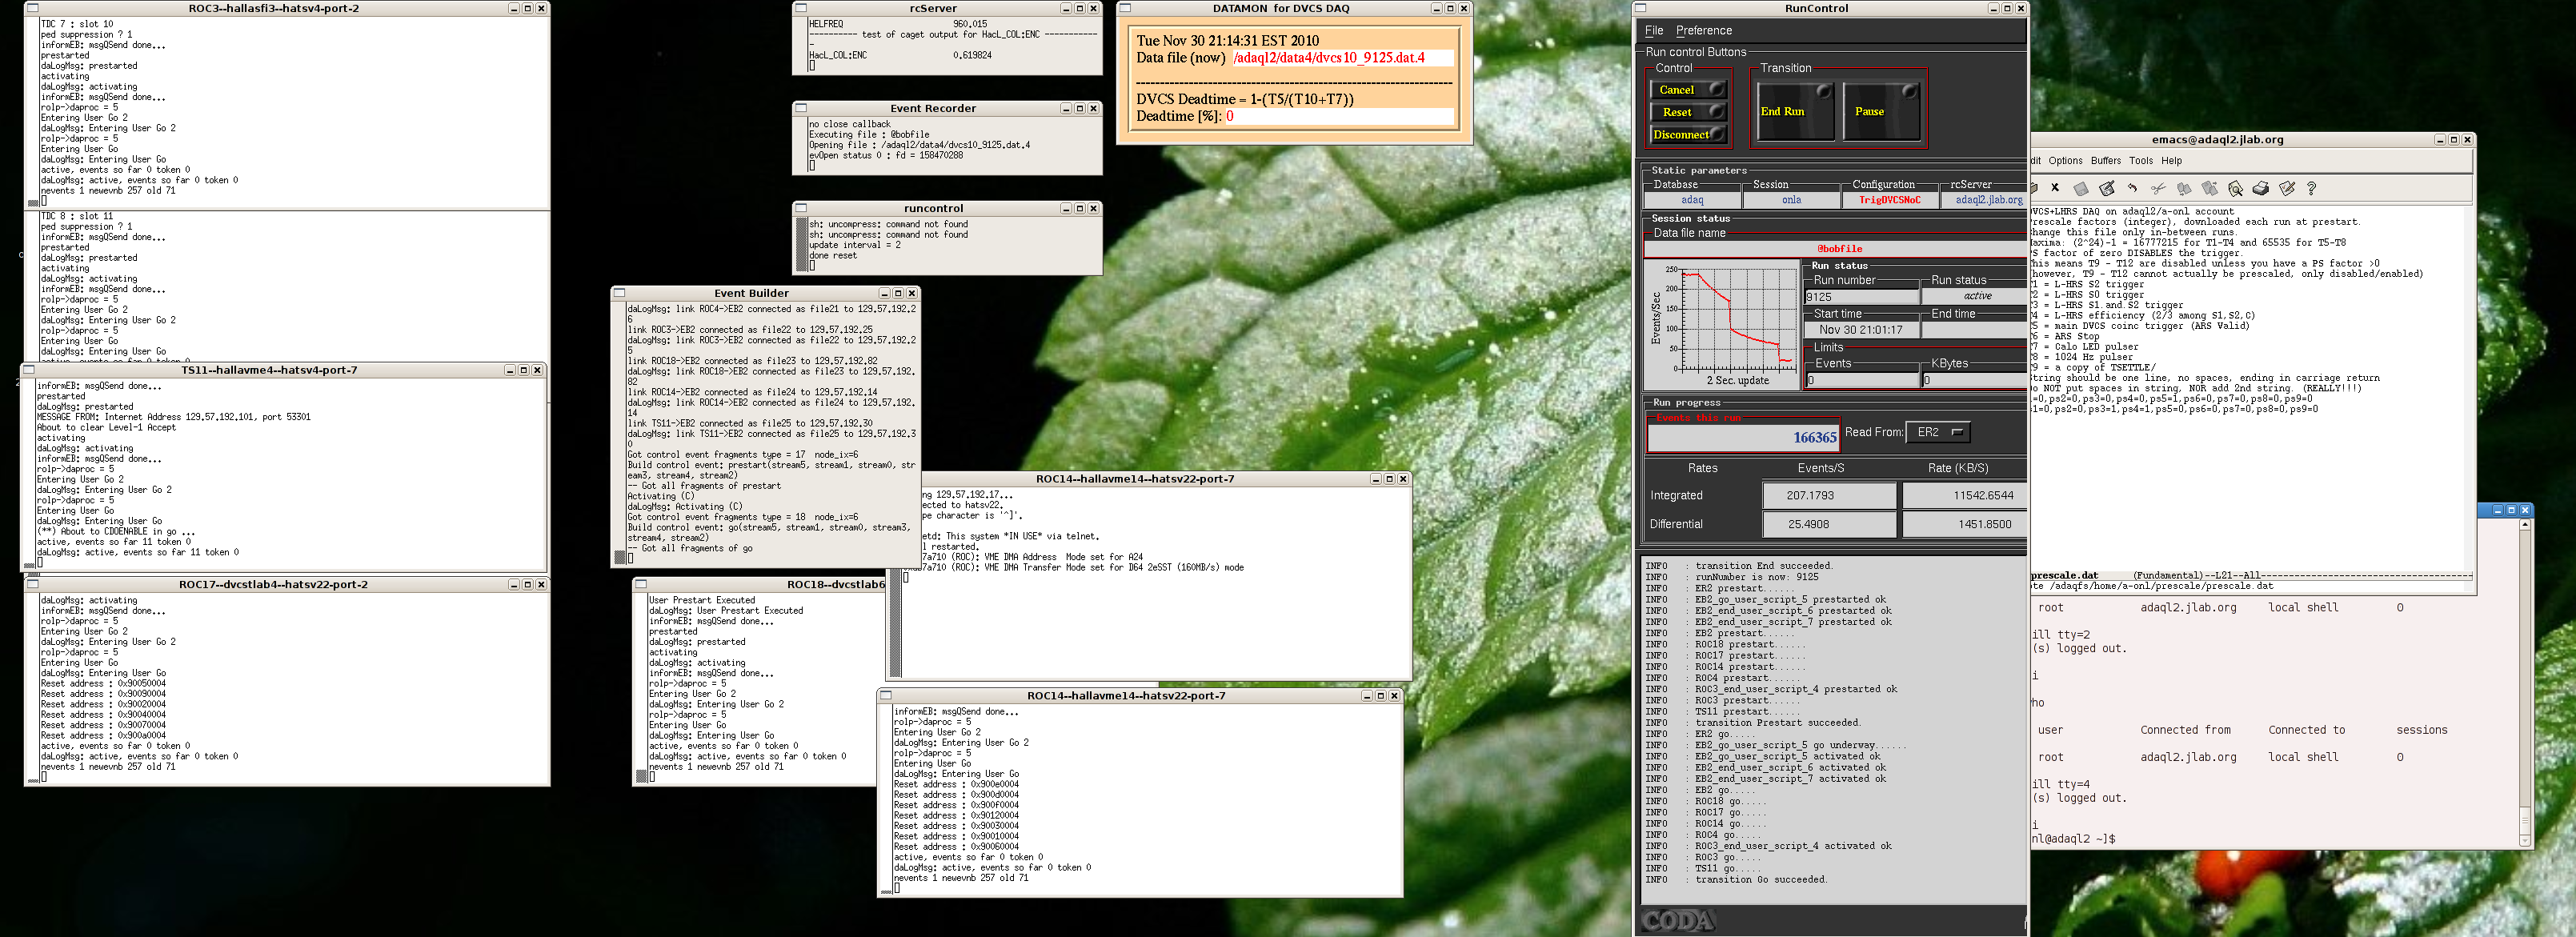Screen dimensions: 2576x937
Task: Open File menu in RunControl
Action: [1654, 30]
